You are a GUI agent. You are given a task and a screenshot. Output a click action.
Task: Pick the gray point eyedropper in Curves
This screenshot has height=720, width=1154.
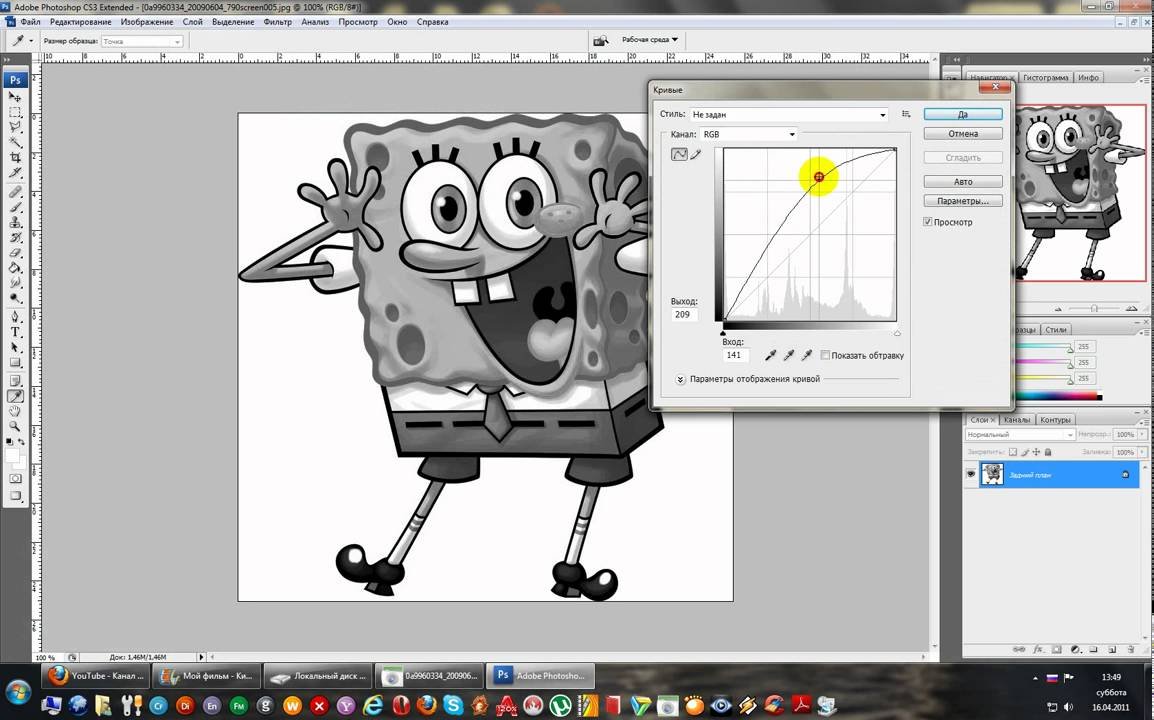789,356
